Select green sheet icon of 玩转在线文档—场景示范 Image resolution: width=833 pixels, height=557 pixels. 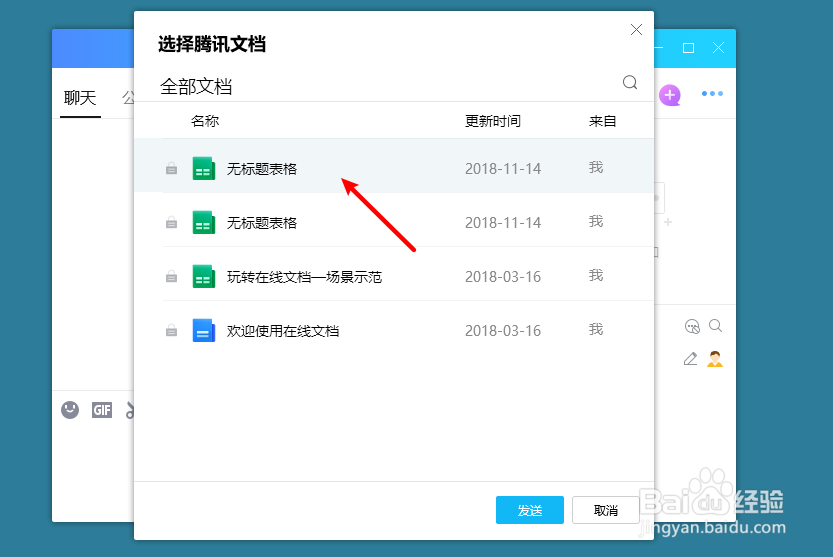[203, 276]
